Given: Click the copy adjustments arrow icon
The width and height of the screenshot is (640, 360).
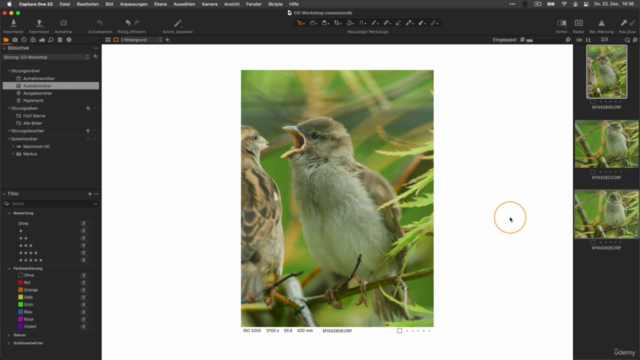Looking at the screenshot, I should (624, 23).
